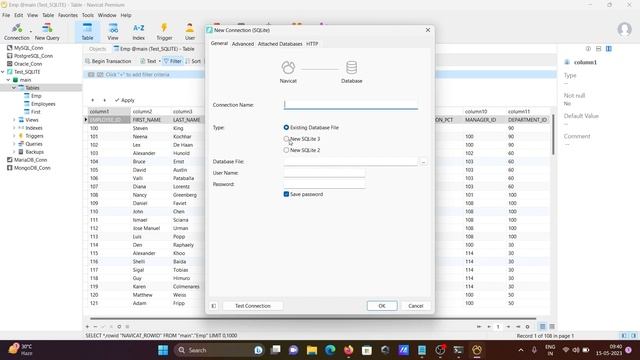The height and width of the screenshot is (360, 640).
Task: Collapse the Test_SQLITE connection node
Action: click(3, 72)
